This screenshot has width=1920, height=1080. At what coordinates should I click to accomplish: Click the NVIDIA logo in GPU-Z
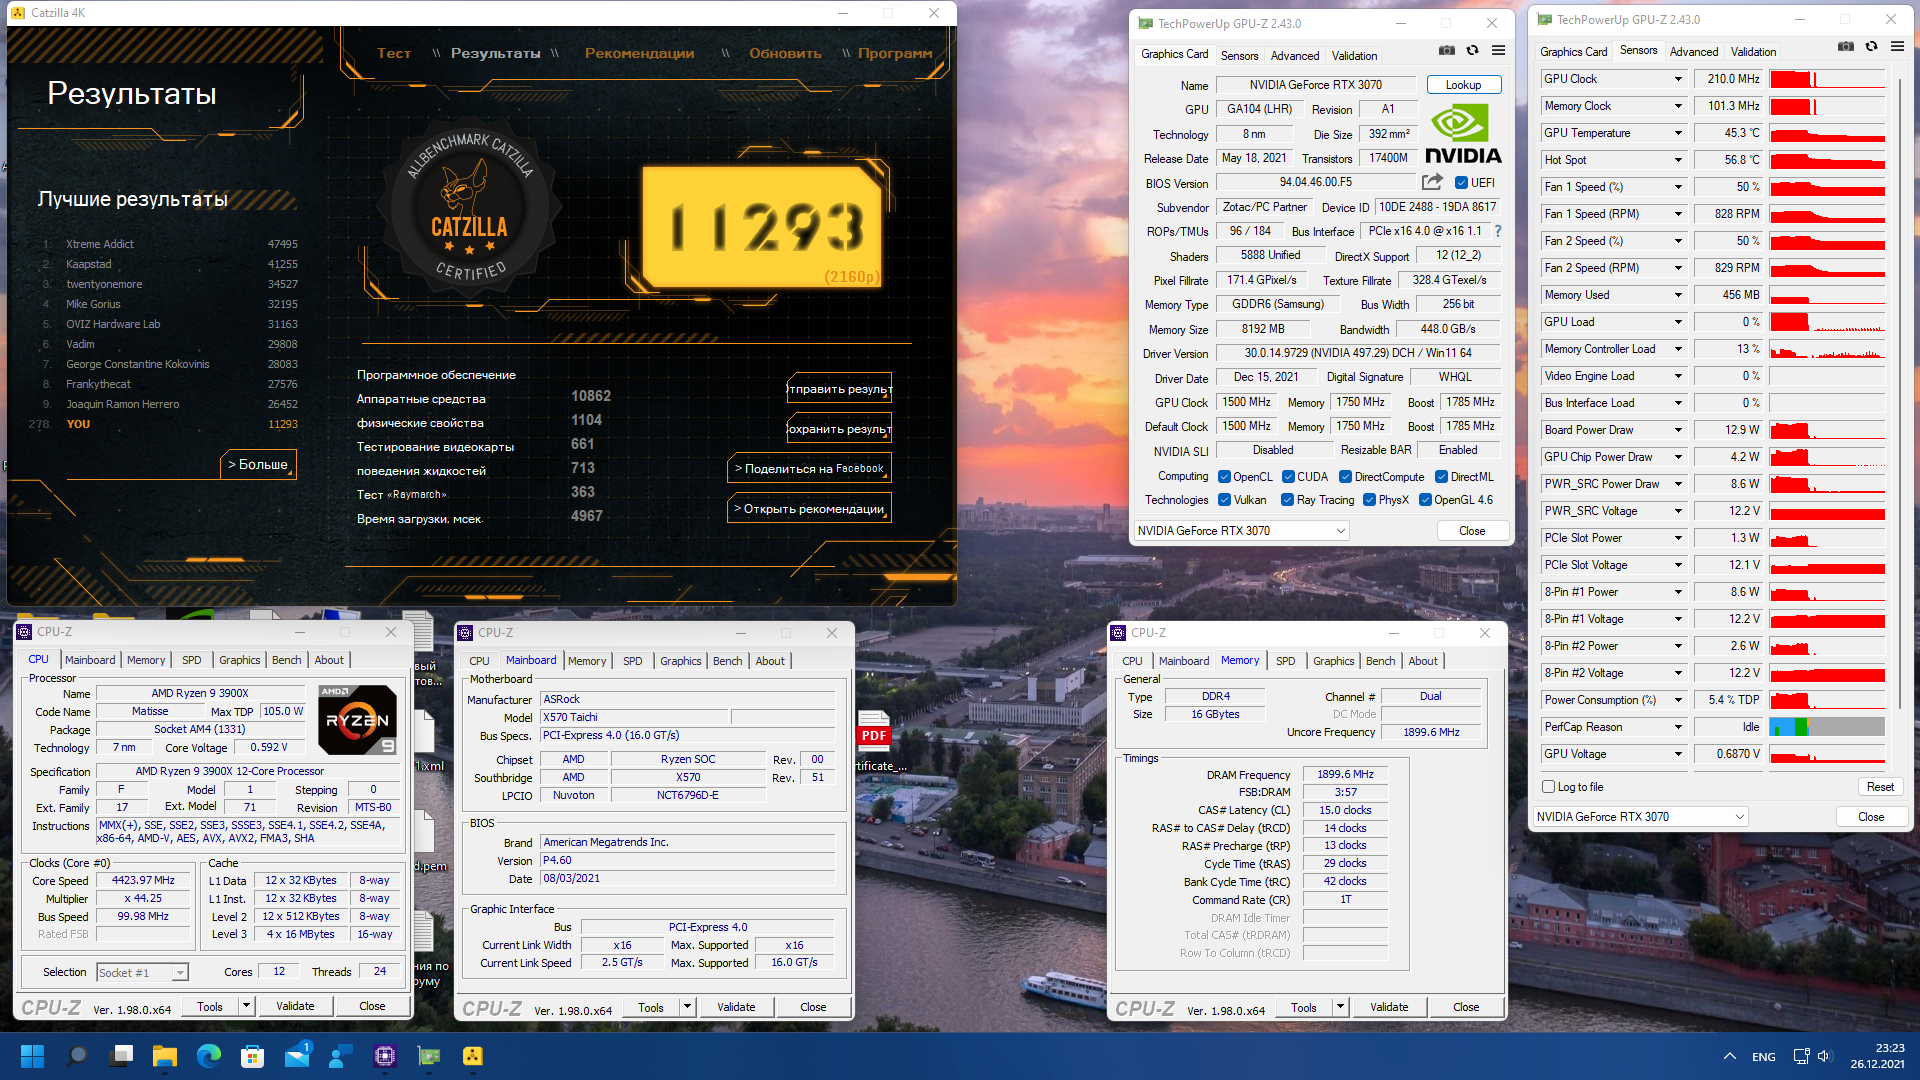1462,134
